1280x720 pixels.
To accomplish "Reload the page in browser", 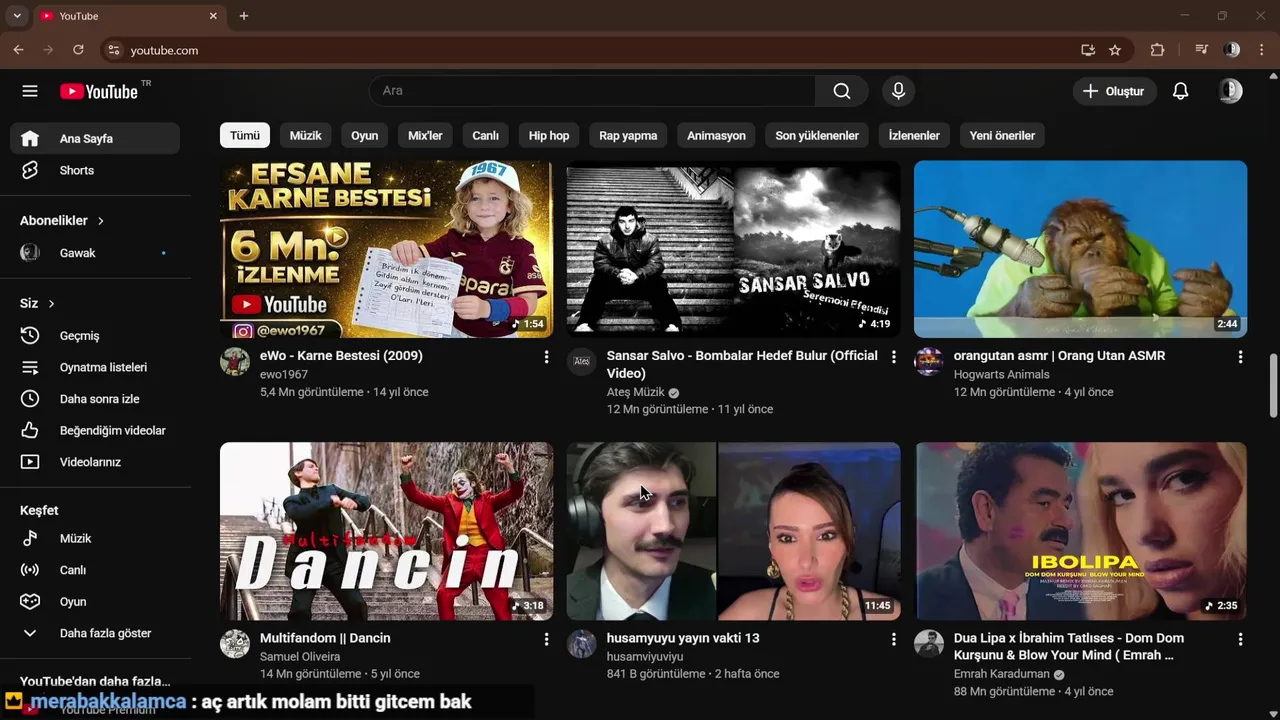I will [78, 50].
